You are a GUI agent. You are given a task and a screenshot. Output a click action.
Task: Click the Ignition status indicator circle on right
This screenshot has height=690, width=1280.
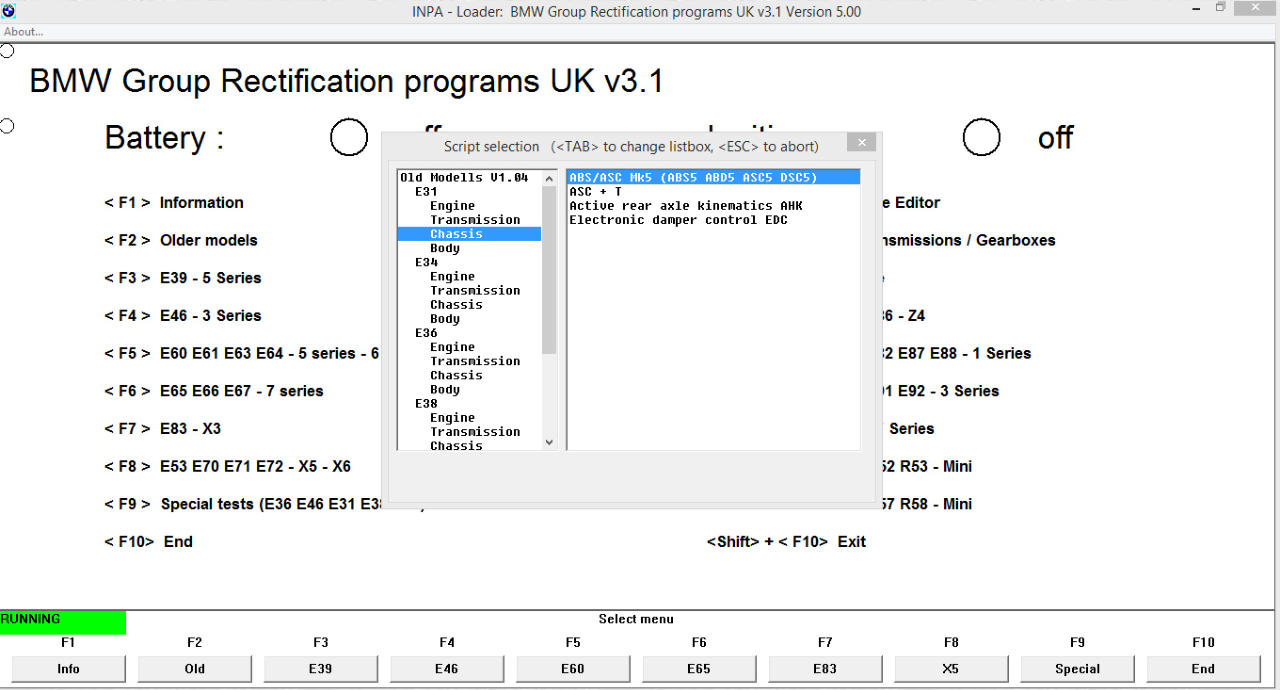tap(981, 137)
